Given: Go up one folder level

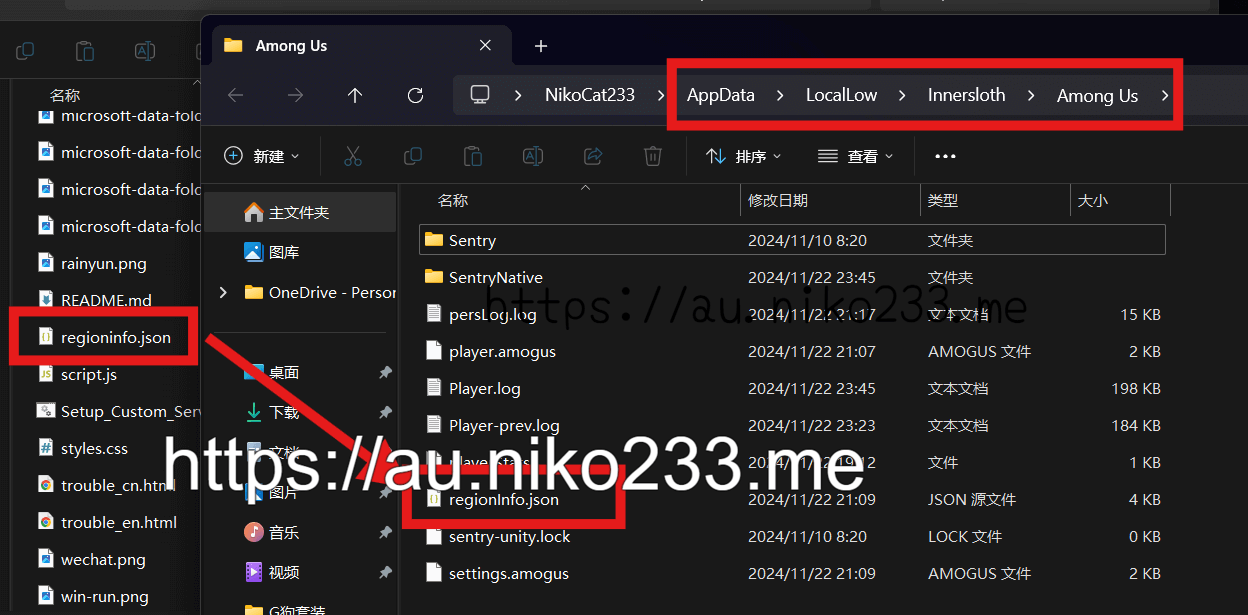Looking at the screenshot, I should (354, 95).
